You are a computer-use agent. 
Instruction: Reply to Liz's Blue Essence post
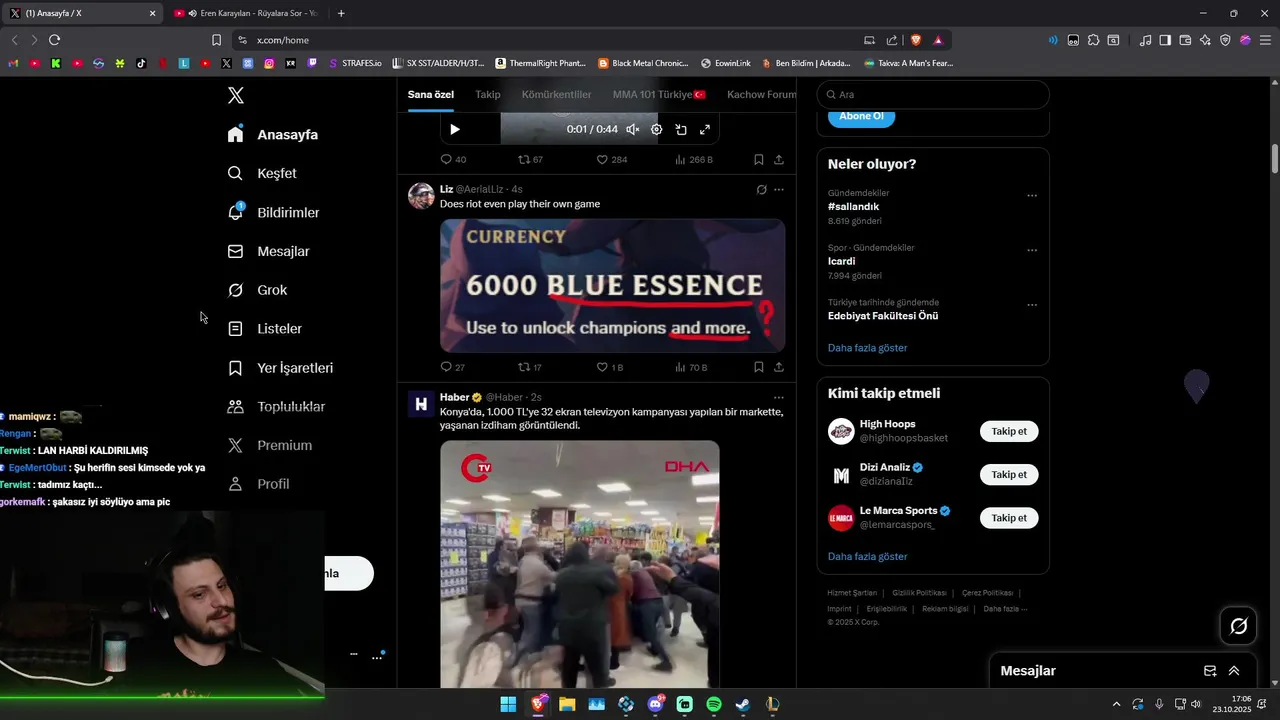click(x=453, y=367)
